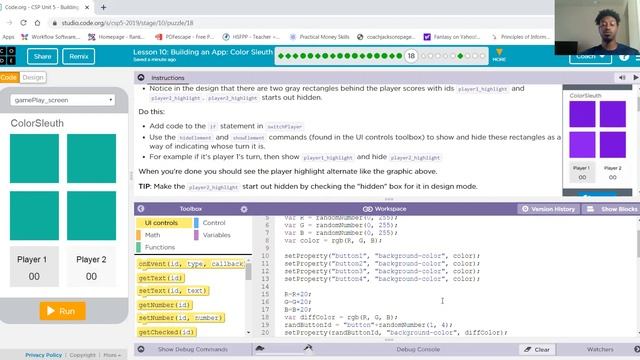Click the ColorSleuth example thumbnail image
Viewport: 640px width, 360px height.
pyautogui.click(x=598, y=141)
